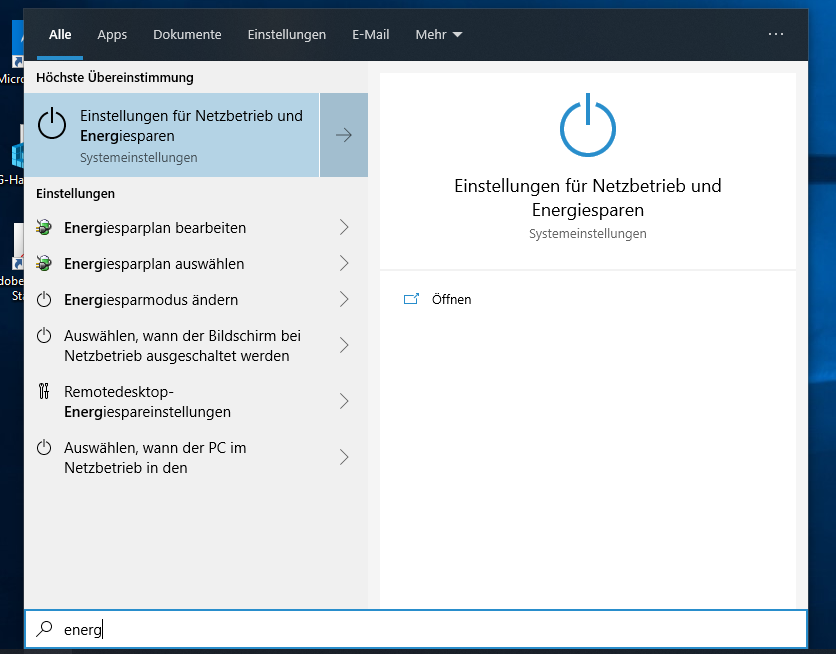836x654 pixels.
Task: Click power icon beside Bildschirm bei Netzbetrieb result
Action: (x=44, y=336)
